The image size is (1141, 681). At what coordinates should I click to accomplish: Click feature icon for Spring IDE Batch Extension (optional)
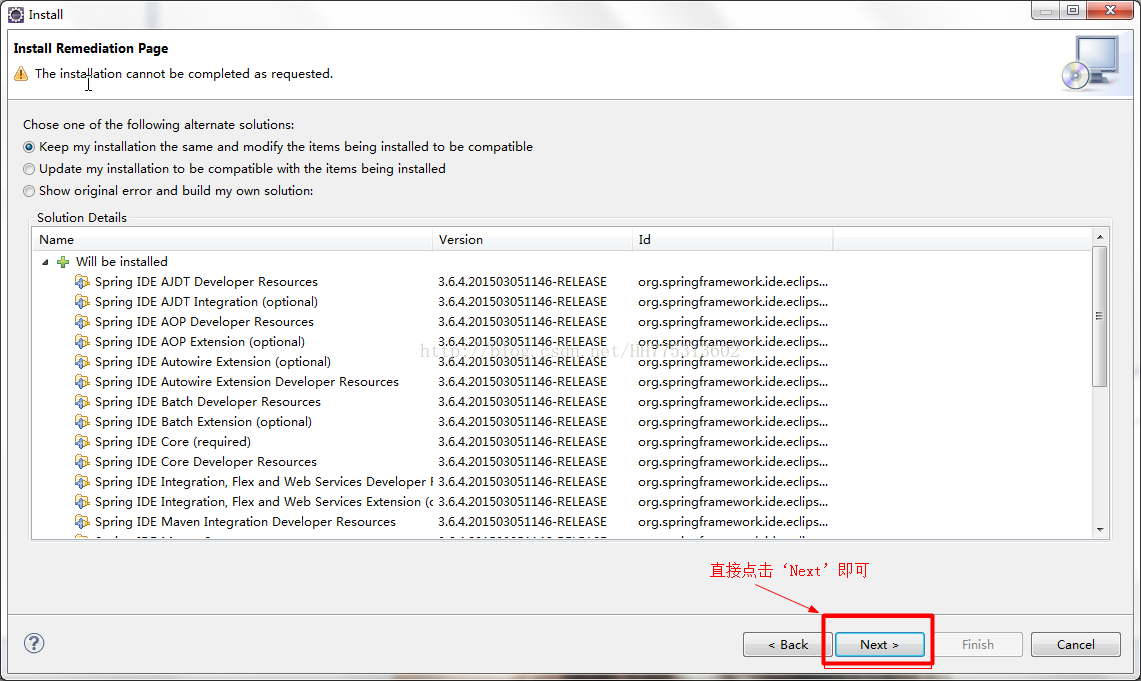click(82, 422)
